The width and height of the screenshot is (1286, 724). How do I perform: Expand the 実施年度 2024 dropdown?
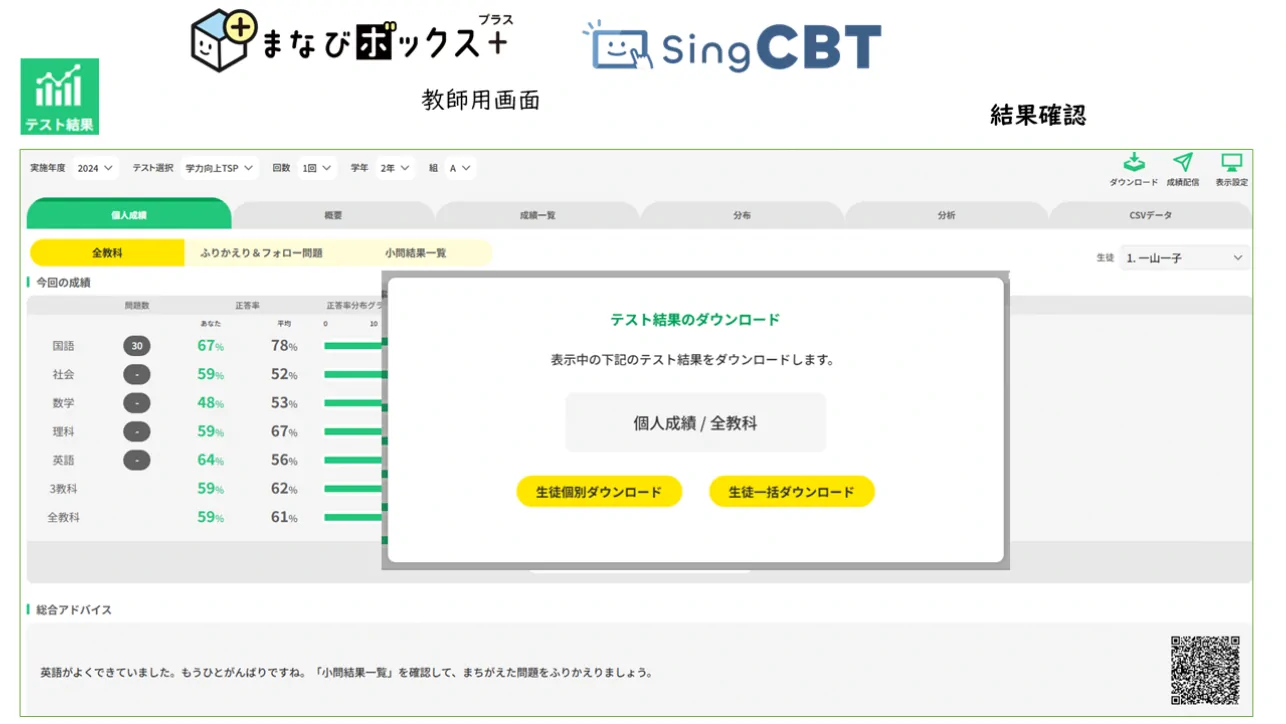click(96, 169)
